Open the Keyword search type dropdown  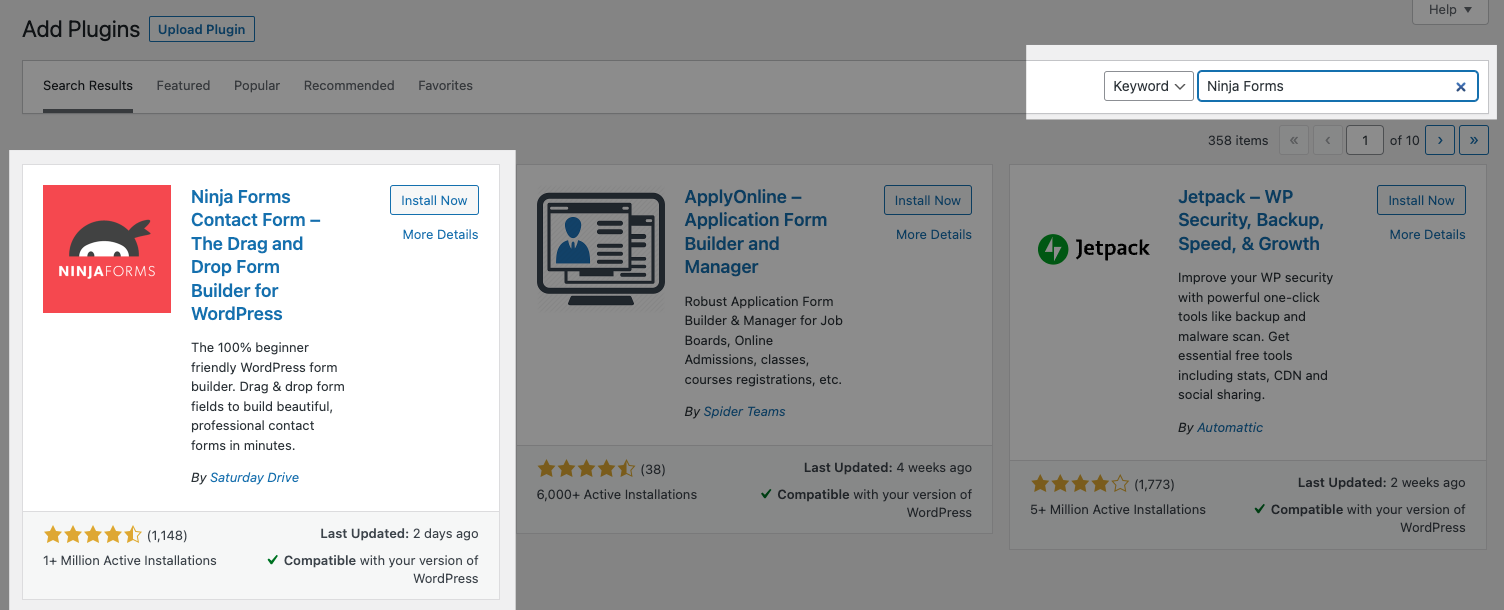(x=1148, y=86)
